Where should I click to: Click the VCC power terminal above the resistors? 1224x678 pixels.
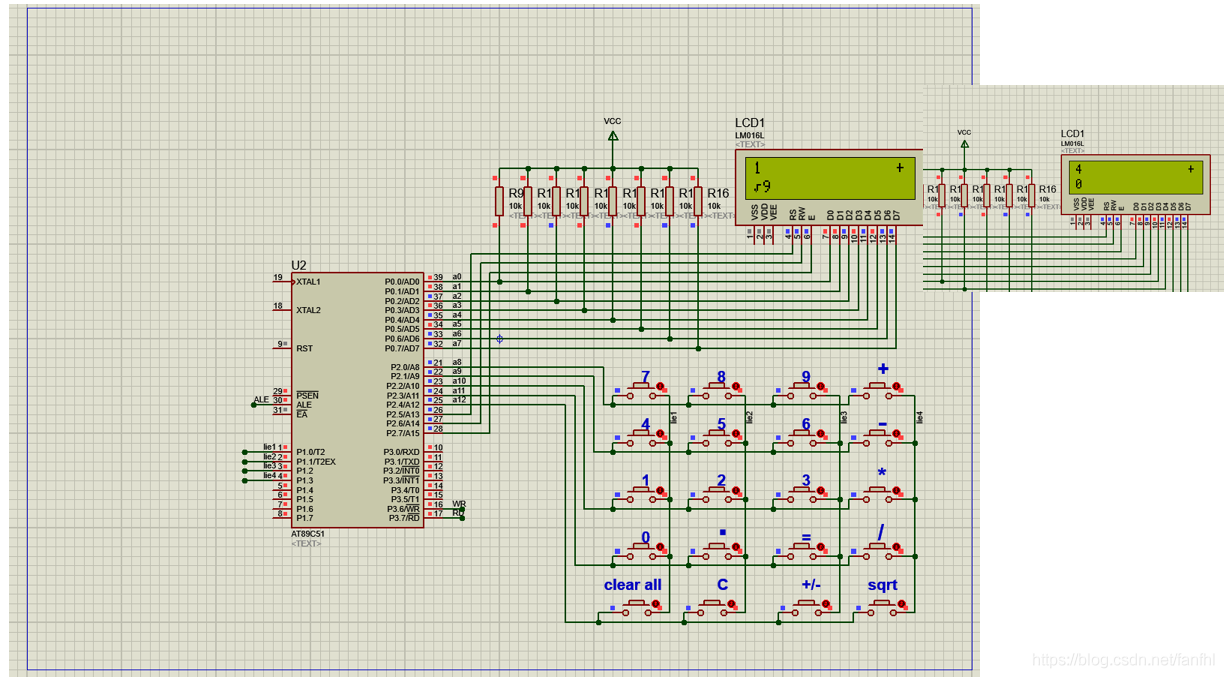(613, 135)
